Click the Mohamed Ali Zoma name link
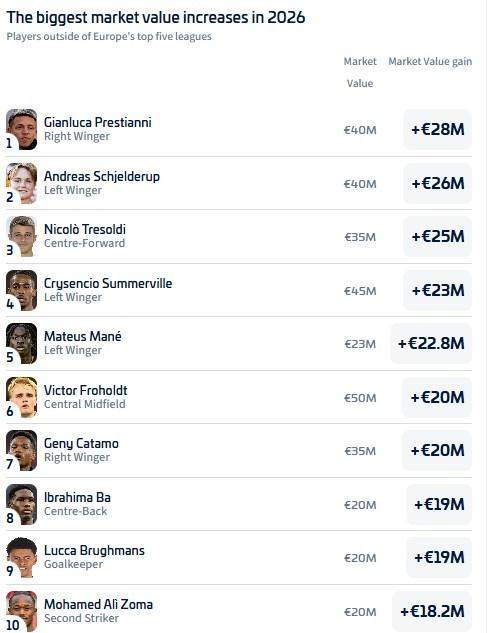 click(x=99, y=604)
